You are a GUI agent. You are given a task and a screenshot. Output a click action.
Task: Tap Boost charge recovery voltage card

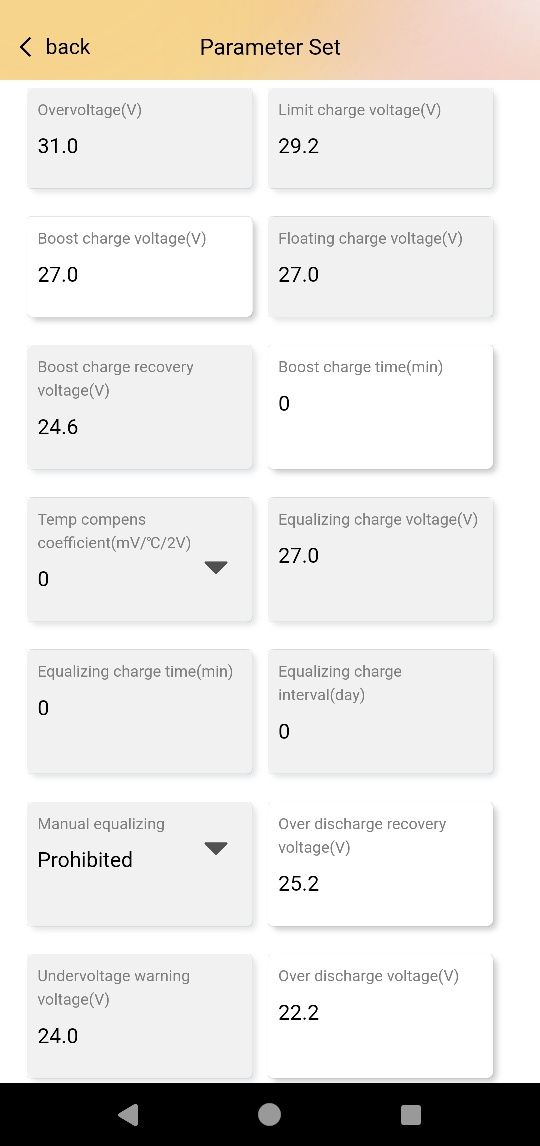[140, 407]
